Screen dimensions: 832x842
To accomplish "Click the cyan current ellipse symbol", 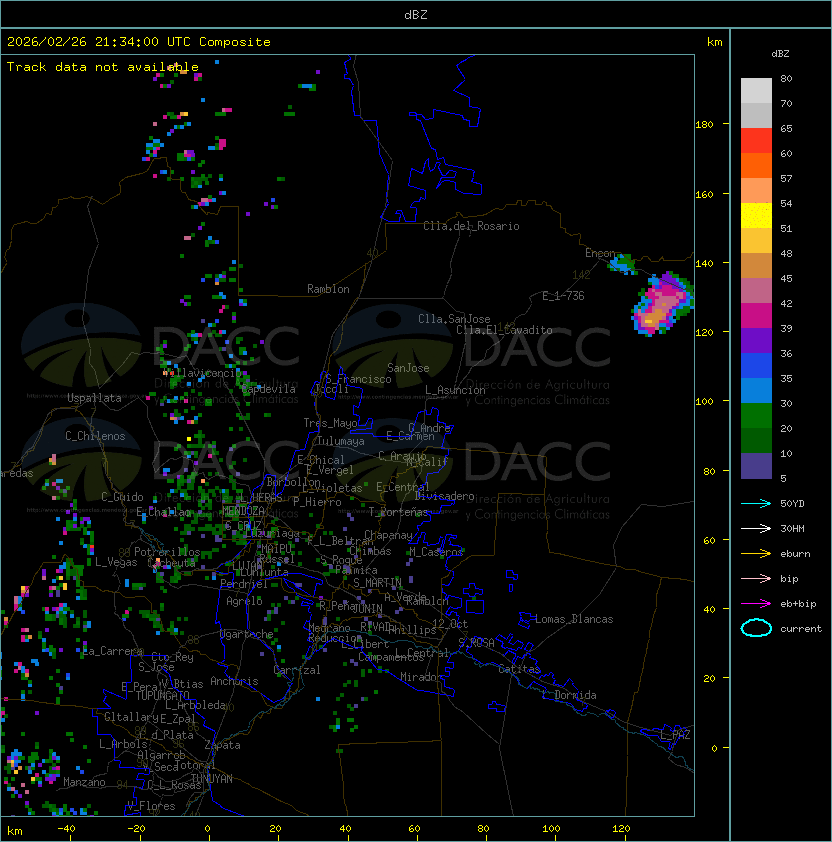I will 756,628.
